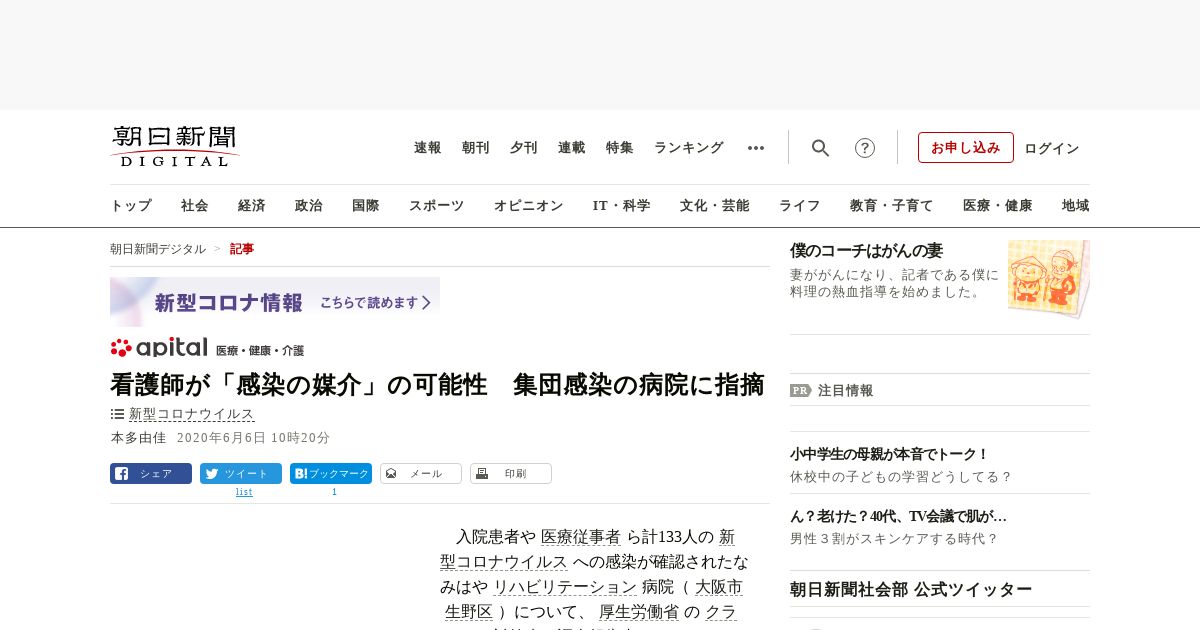Click the help question mark icon
The image size is (1200, 630).
pyautogui.click(x=865, y=148)
